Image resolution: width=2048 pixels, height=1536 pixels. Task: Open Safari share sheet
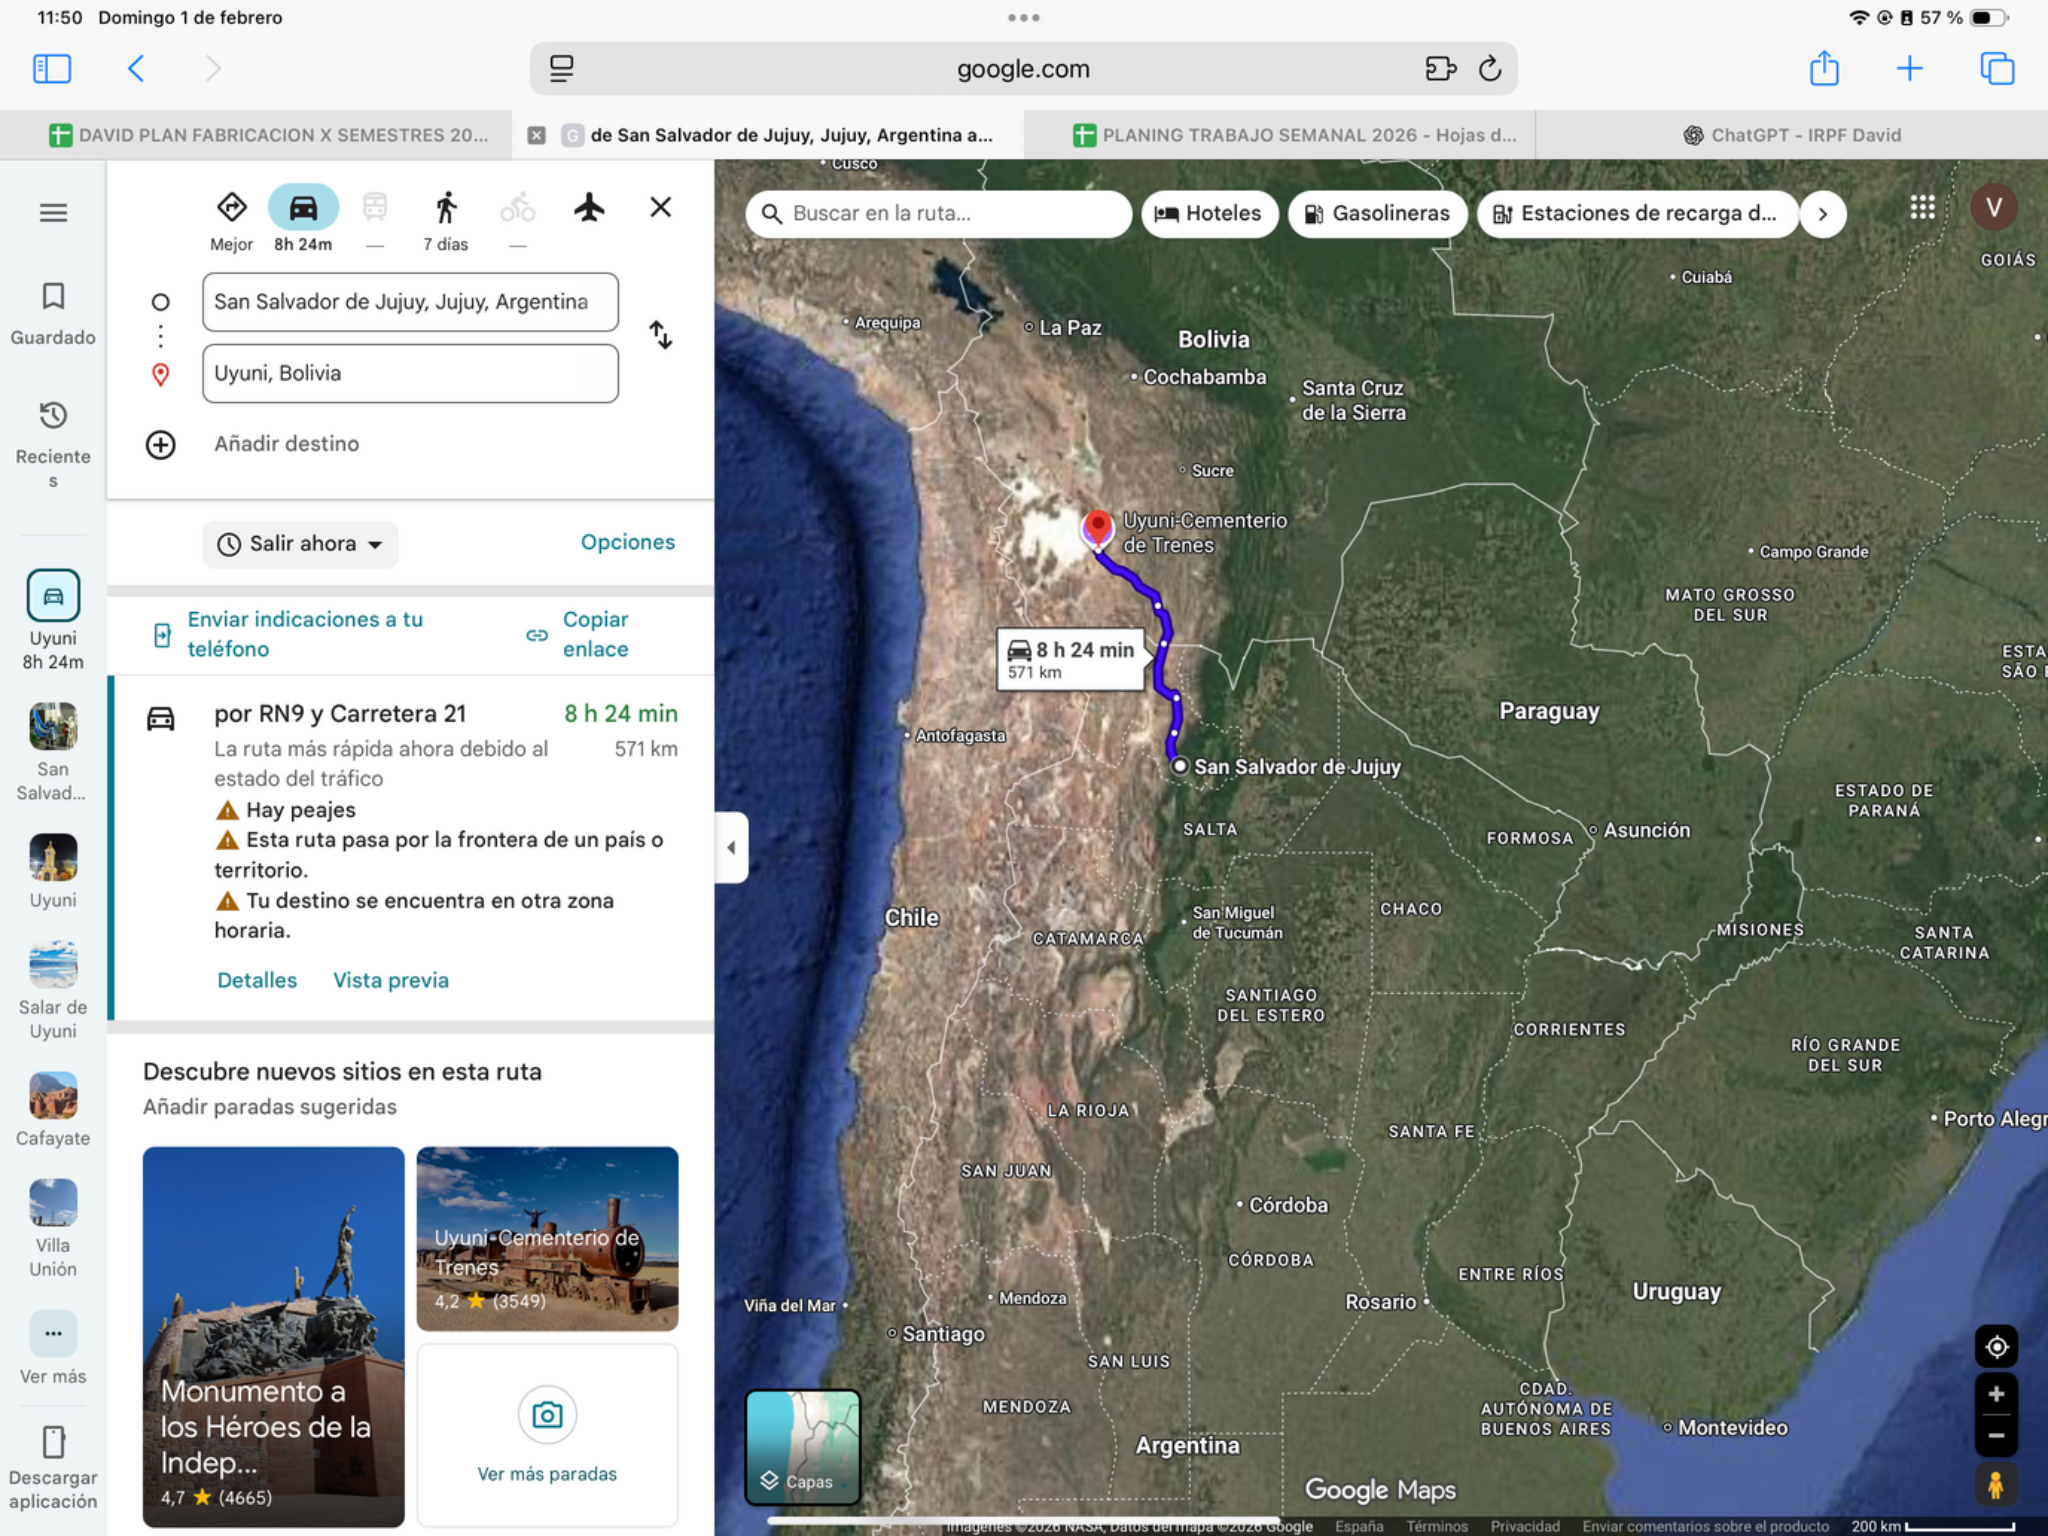point(1824,68)
